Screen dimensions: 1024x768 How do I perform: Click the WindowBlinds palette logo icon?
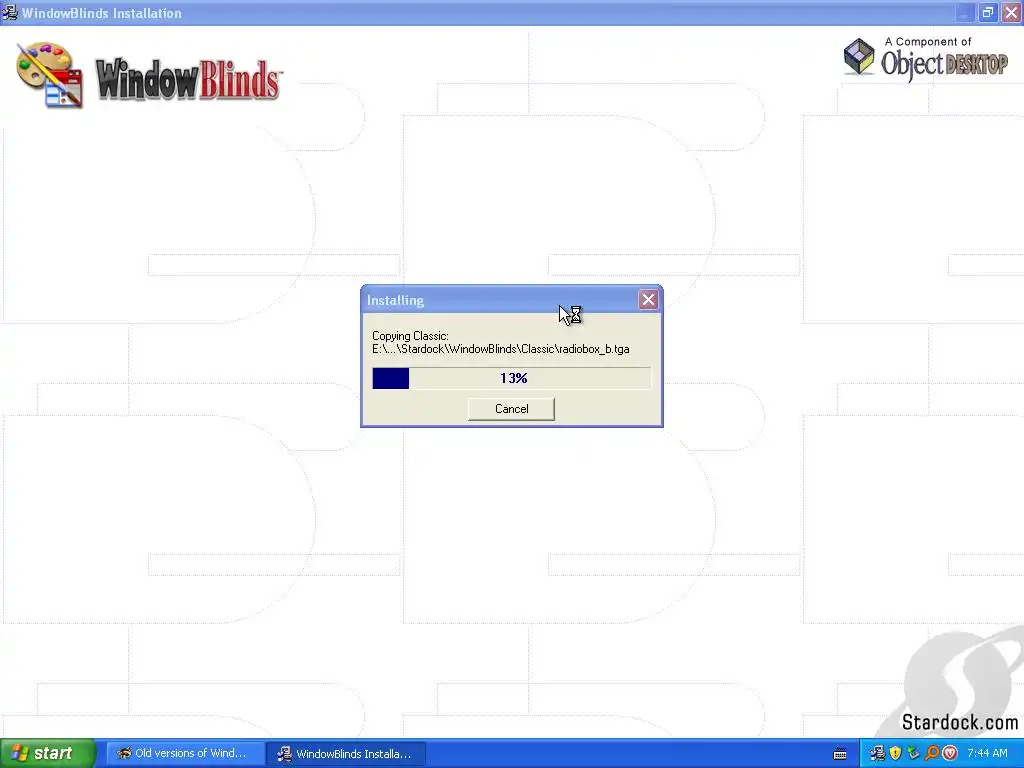click(50, 74)
